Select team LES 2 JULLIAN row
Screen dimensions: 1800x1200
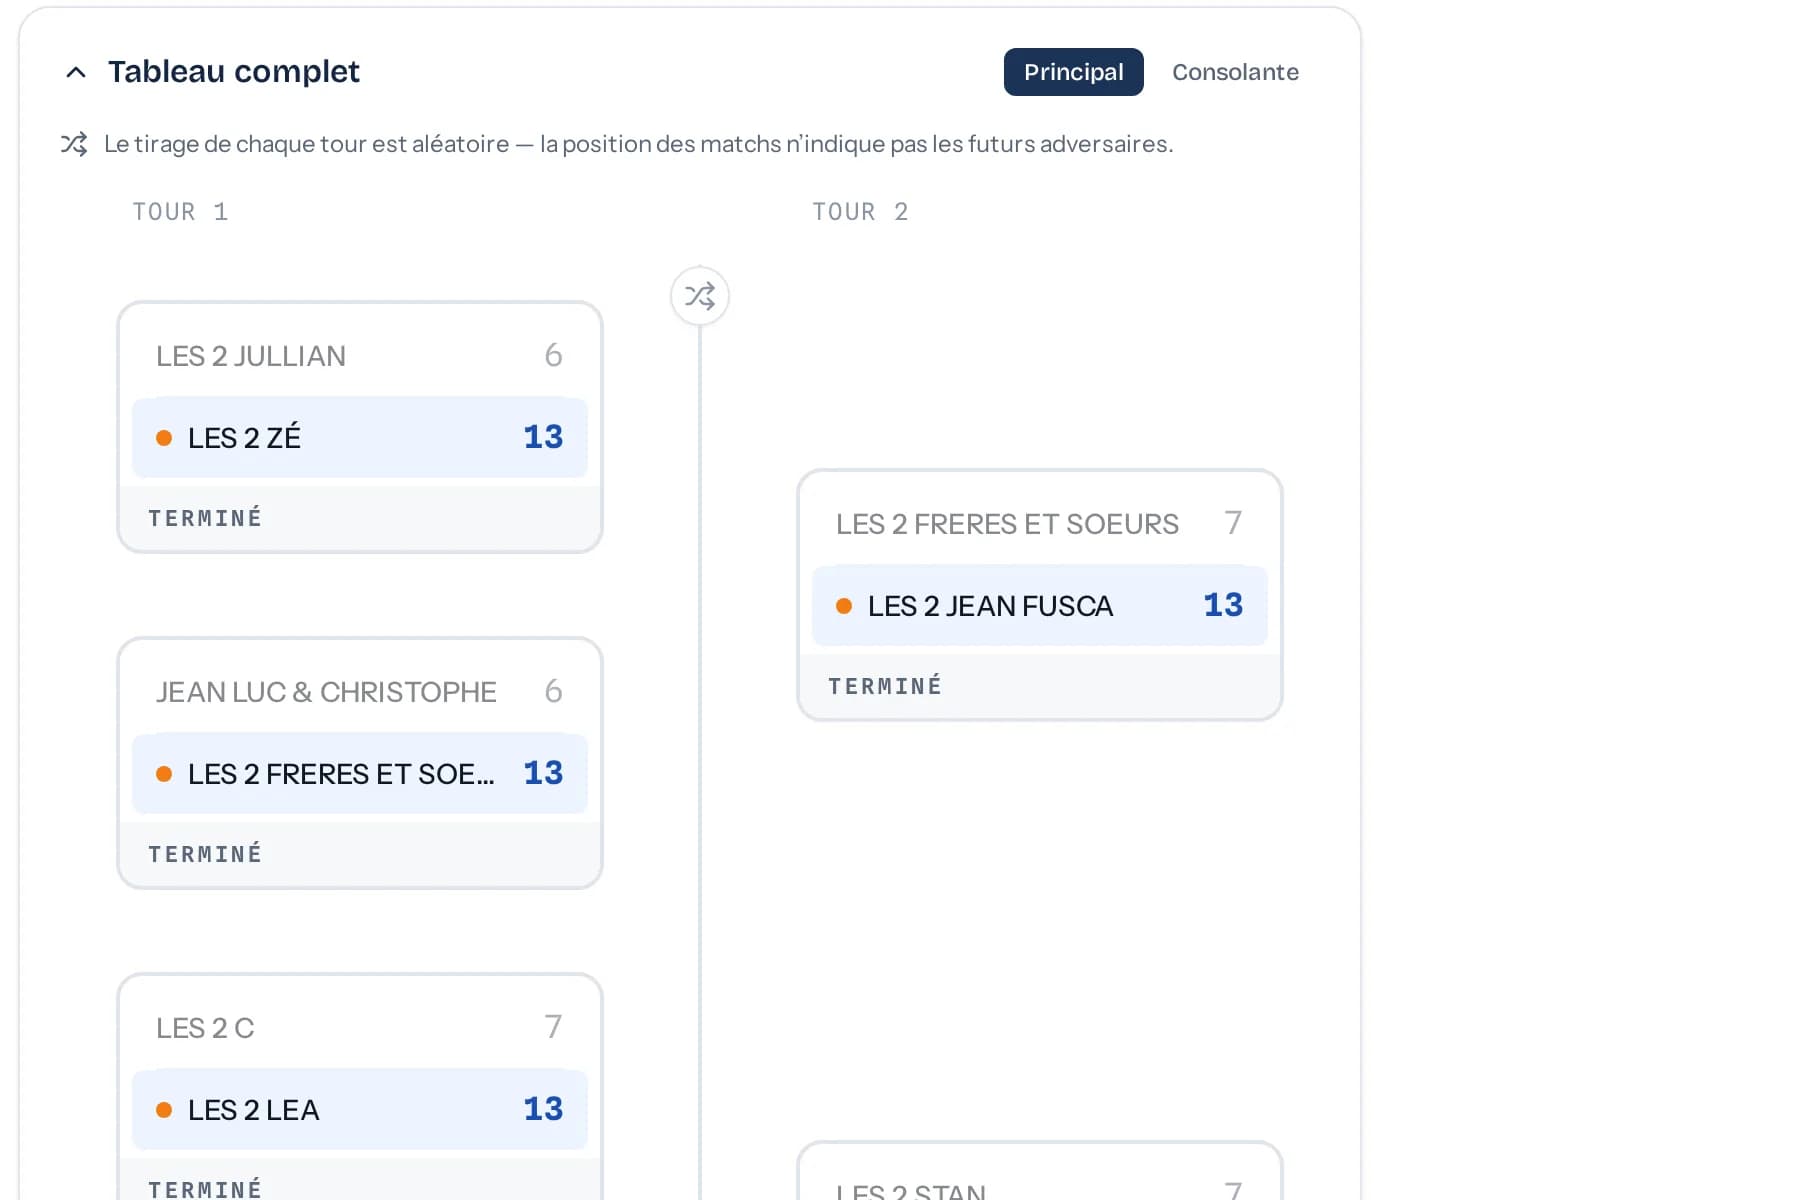point(360,356)
